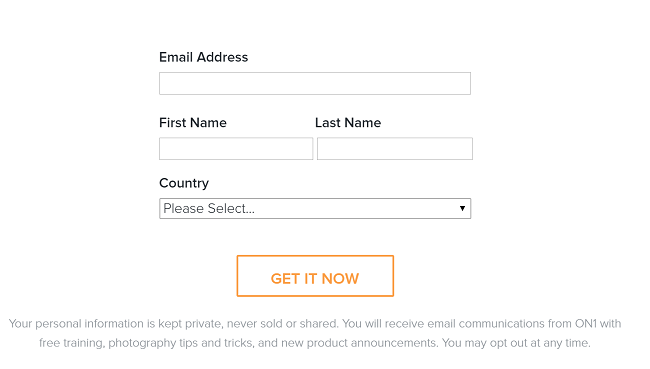Screen dimensions: 650x369
Task: Click the First Name label
Action: [193, 123]
